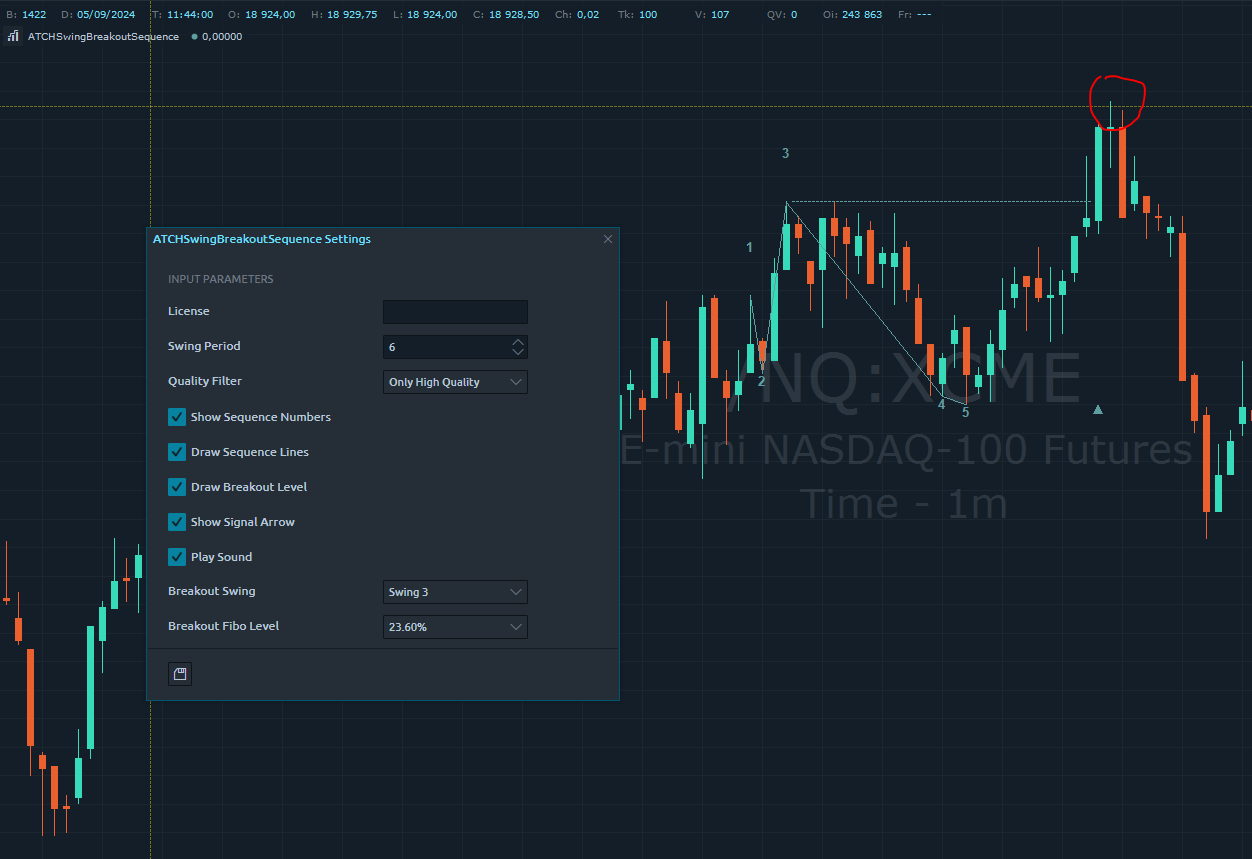Viewport: 1252px width, 859px height.
Task: Click the sequence number 5 label
Action: 965,412
